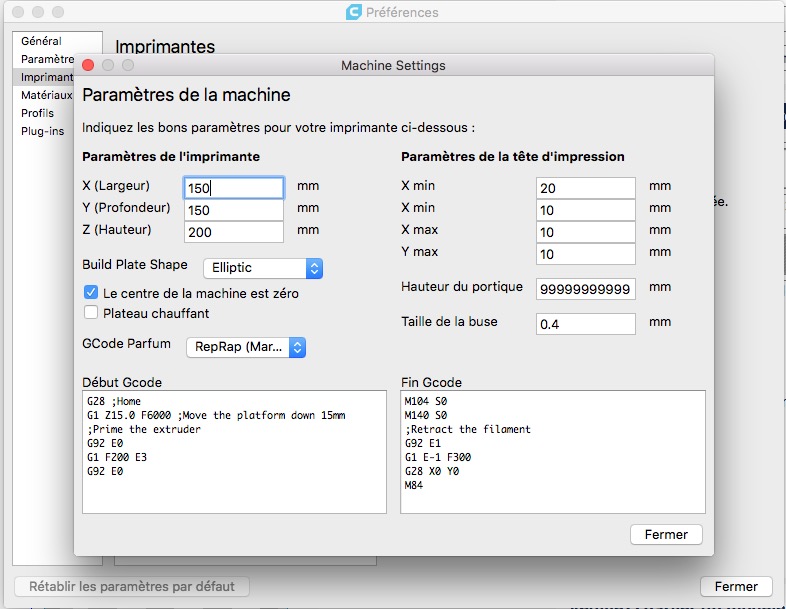Viewport: 786px width, 609px height.
Task: Click the Cura logo in Préférences title bar
Action: click(354, 12)
